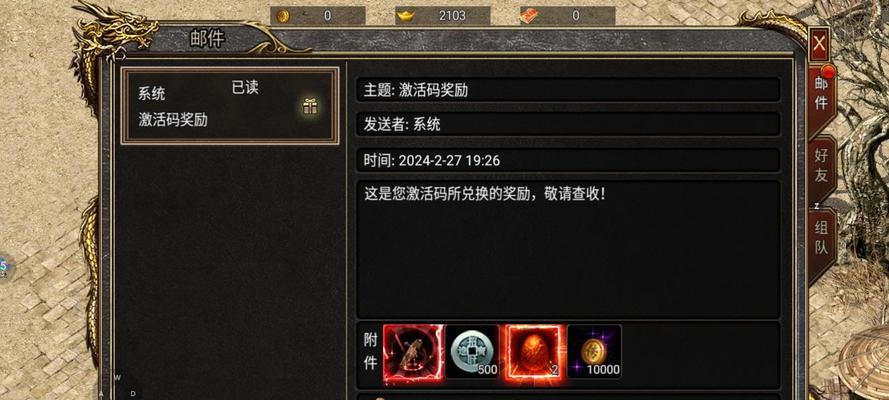889x400 pixels.
Task: Switch to the 组队 side tab
Action: [822, 237]
